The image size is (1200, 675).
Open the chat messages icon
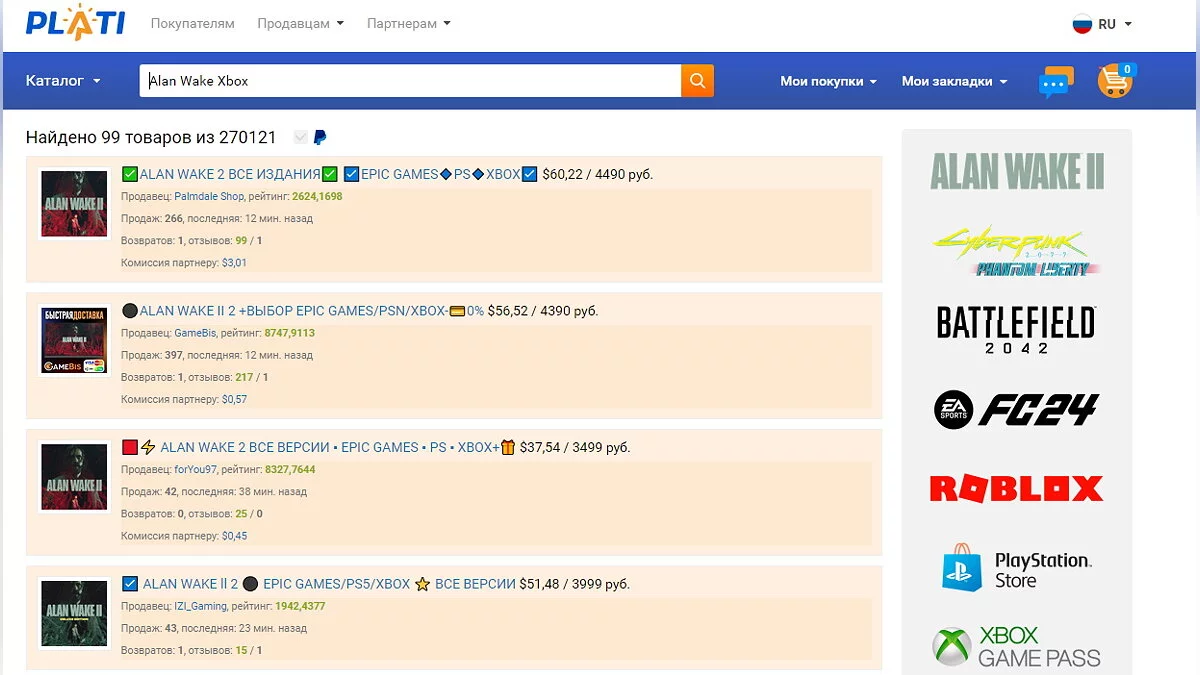tap(1056, 82)
